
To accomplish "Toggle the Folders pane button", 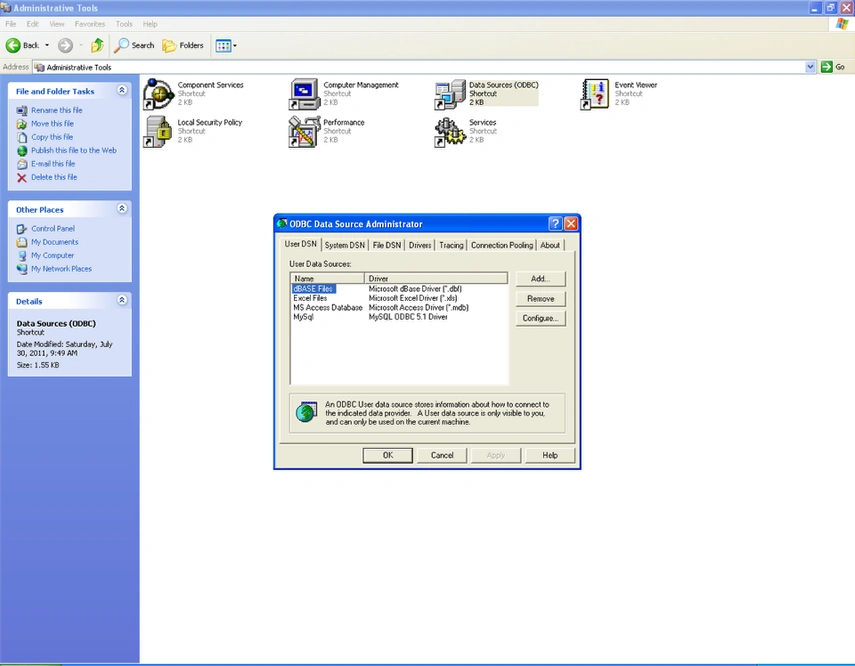I will (x=184, y=45).
